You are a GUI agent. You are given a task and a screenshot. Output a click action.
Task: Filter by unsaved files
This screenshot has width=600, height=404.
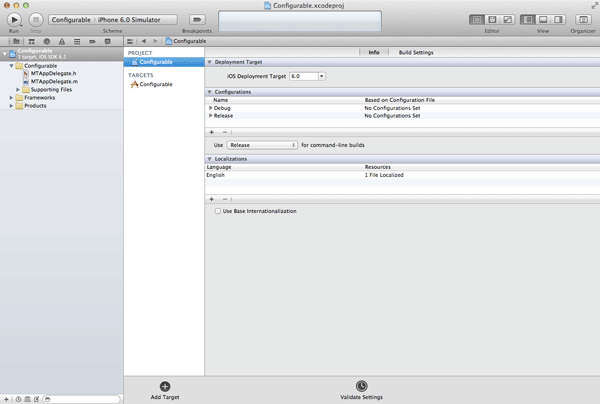(x=37, y=399)
